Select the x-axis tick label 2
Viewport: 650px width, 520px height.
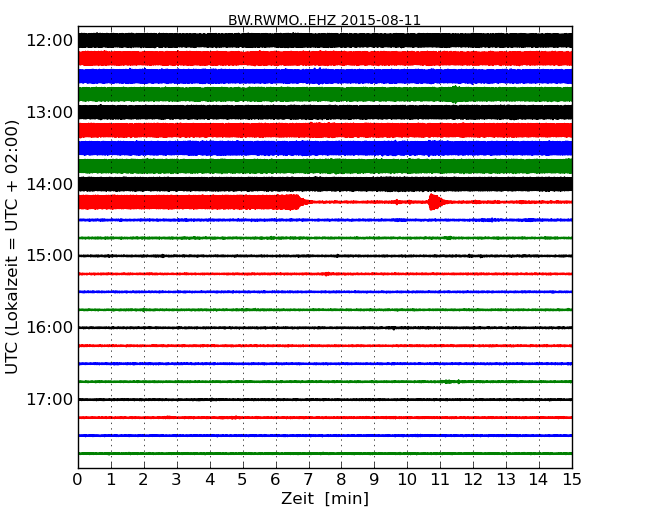143,480
